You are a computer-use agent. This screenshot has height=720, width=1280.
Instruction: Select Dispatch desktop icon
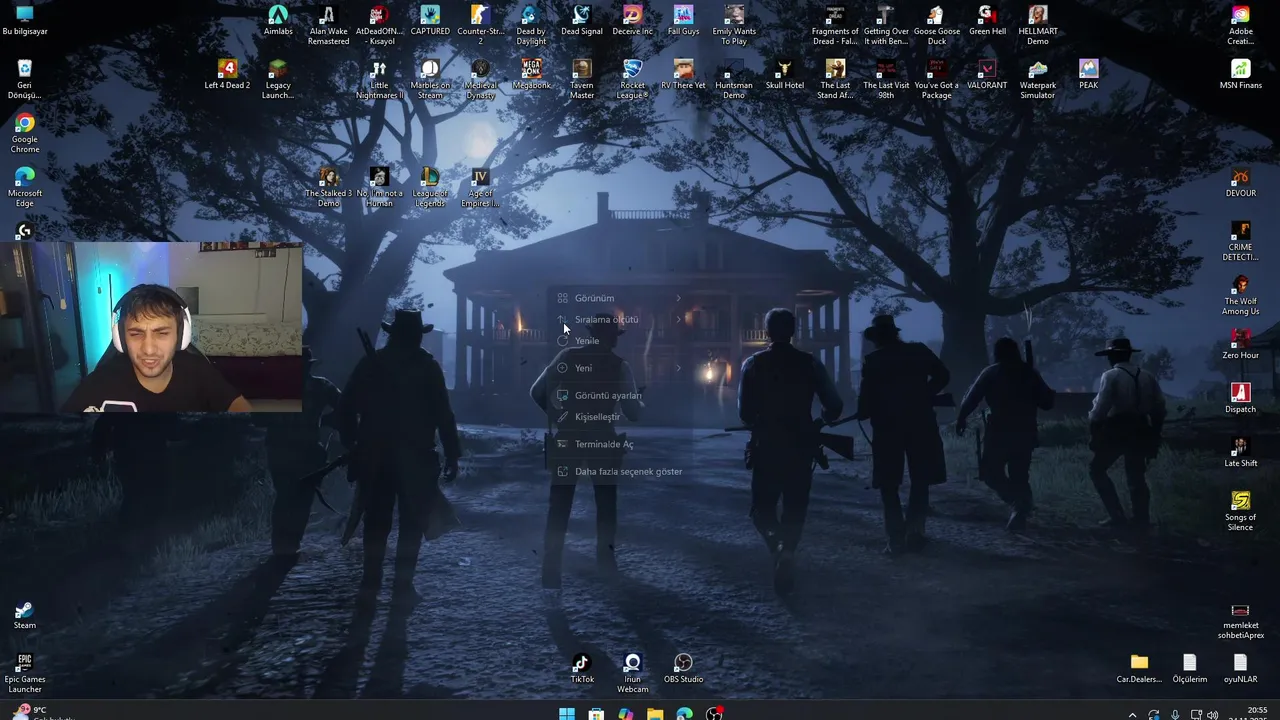click(1240, 398)
